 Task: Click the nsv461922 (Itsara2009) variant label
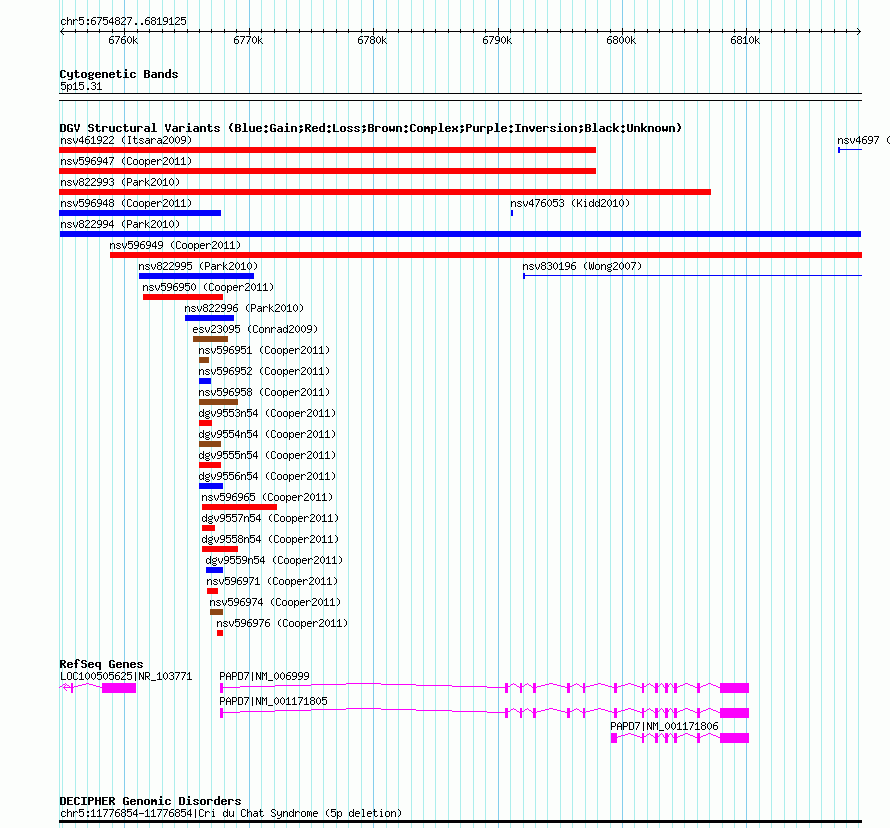click(126, 140)
